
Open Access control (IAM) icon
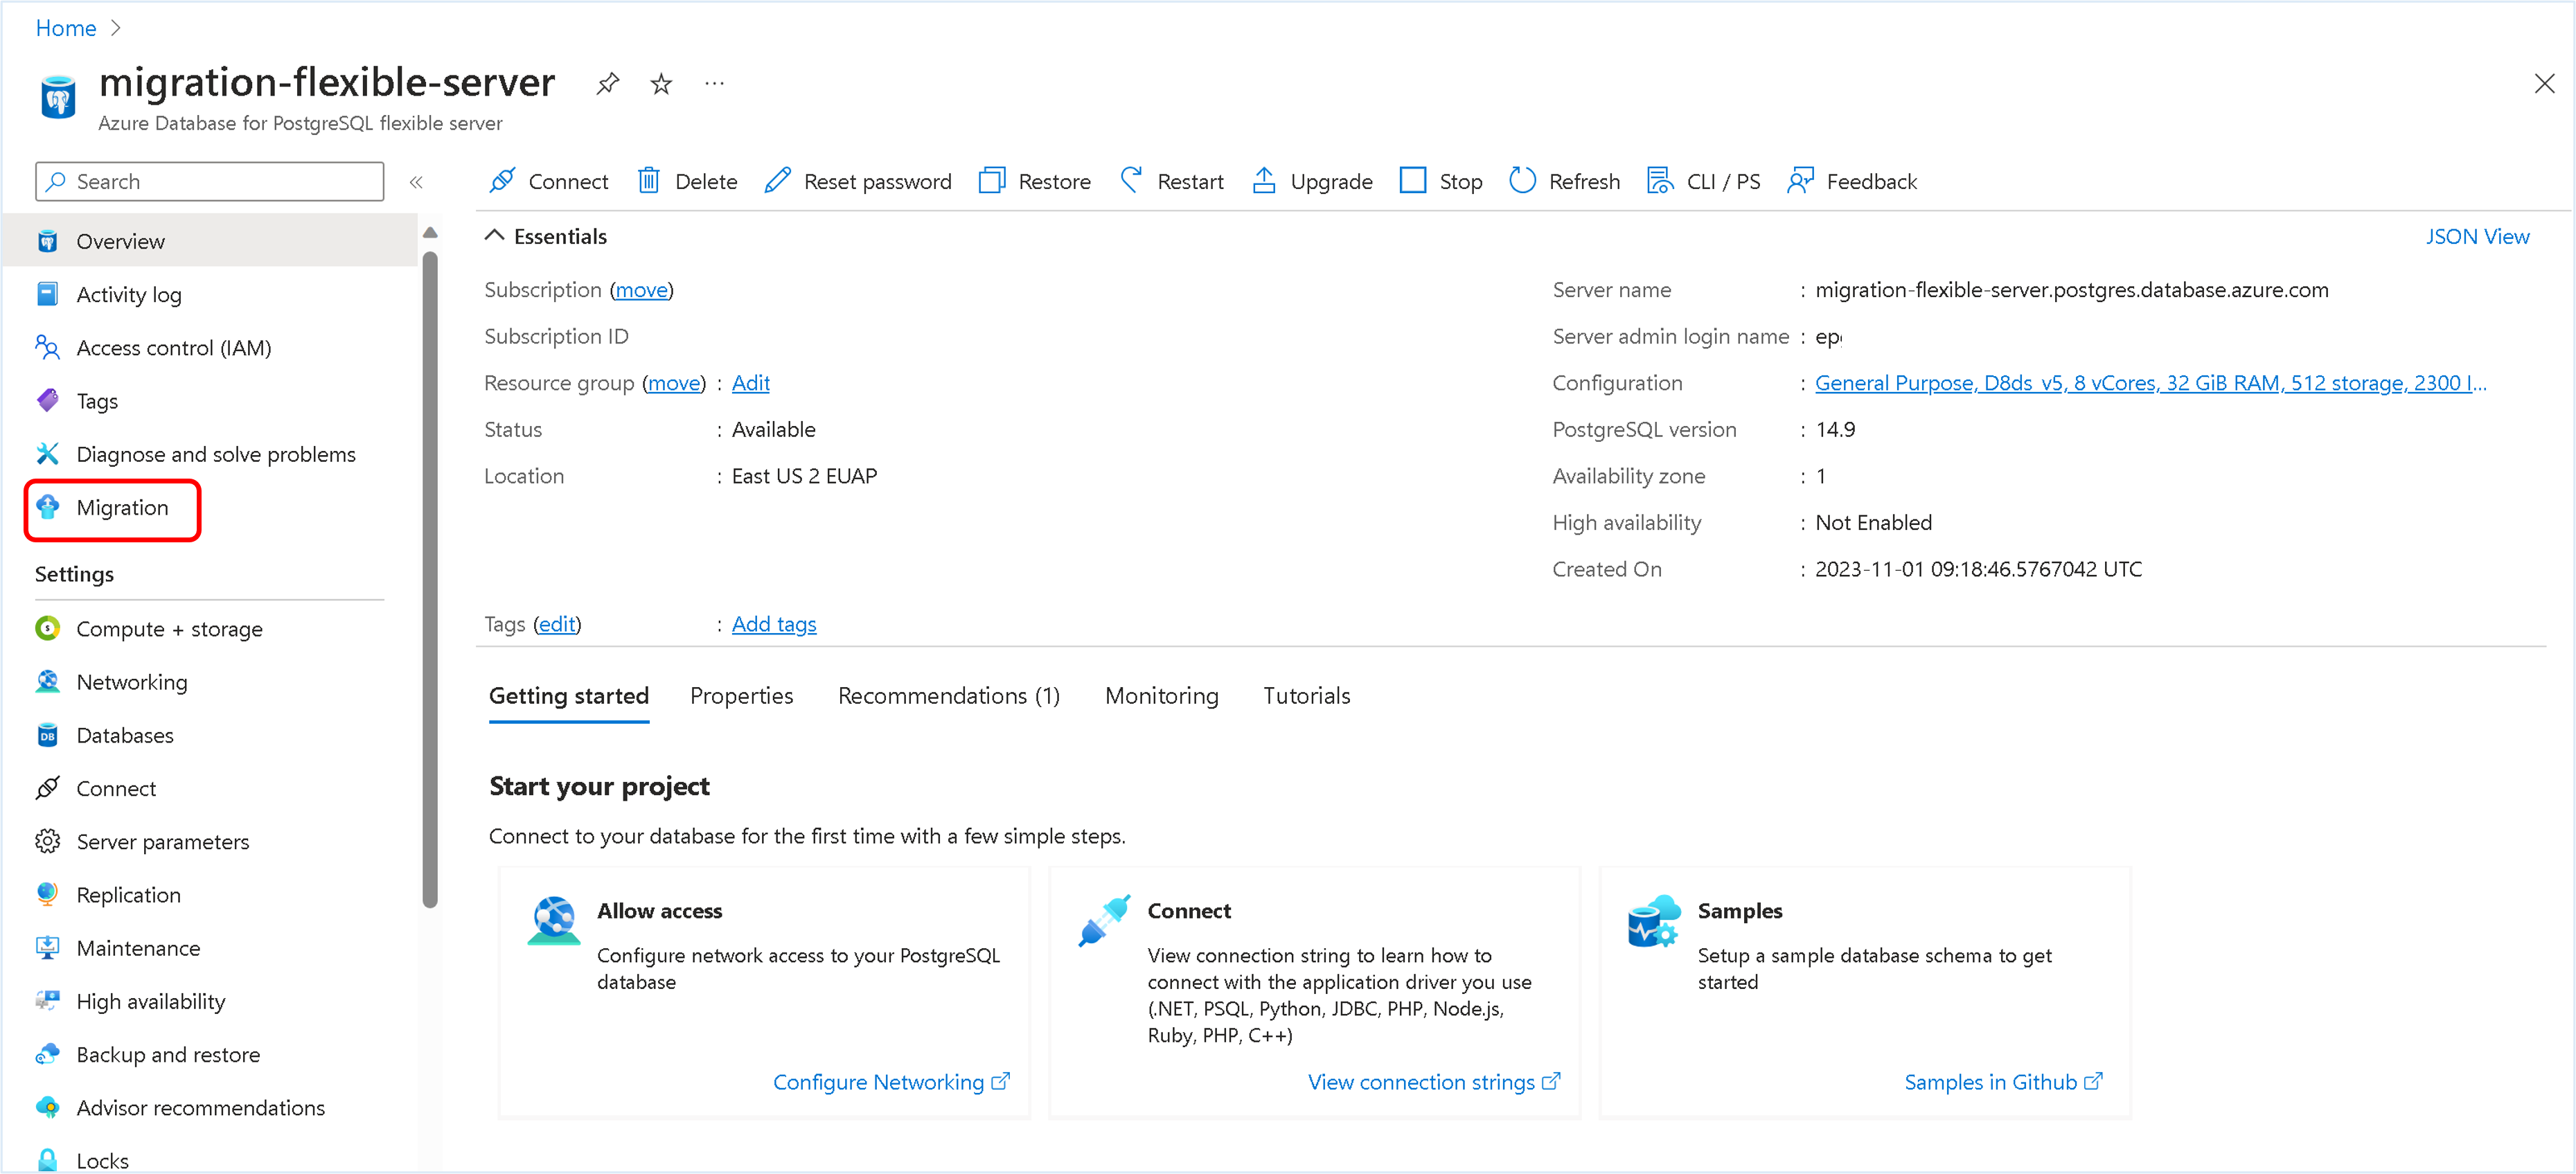pos(47,347)
